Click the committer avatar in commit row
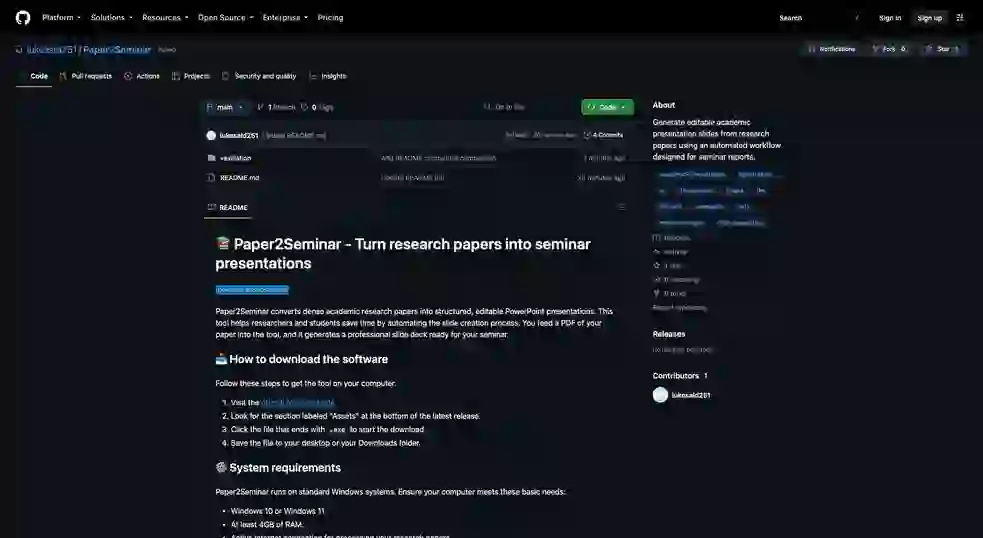Image resolution: width=983 pixels, height=538 pixels. [x=211, y=135]
